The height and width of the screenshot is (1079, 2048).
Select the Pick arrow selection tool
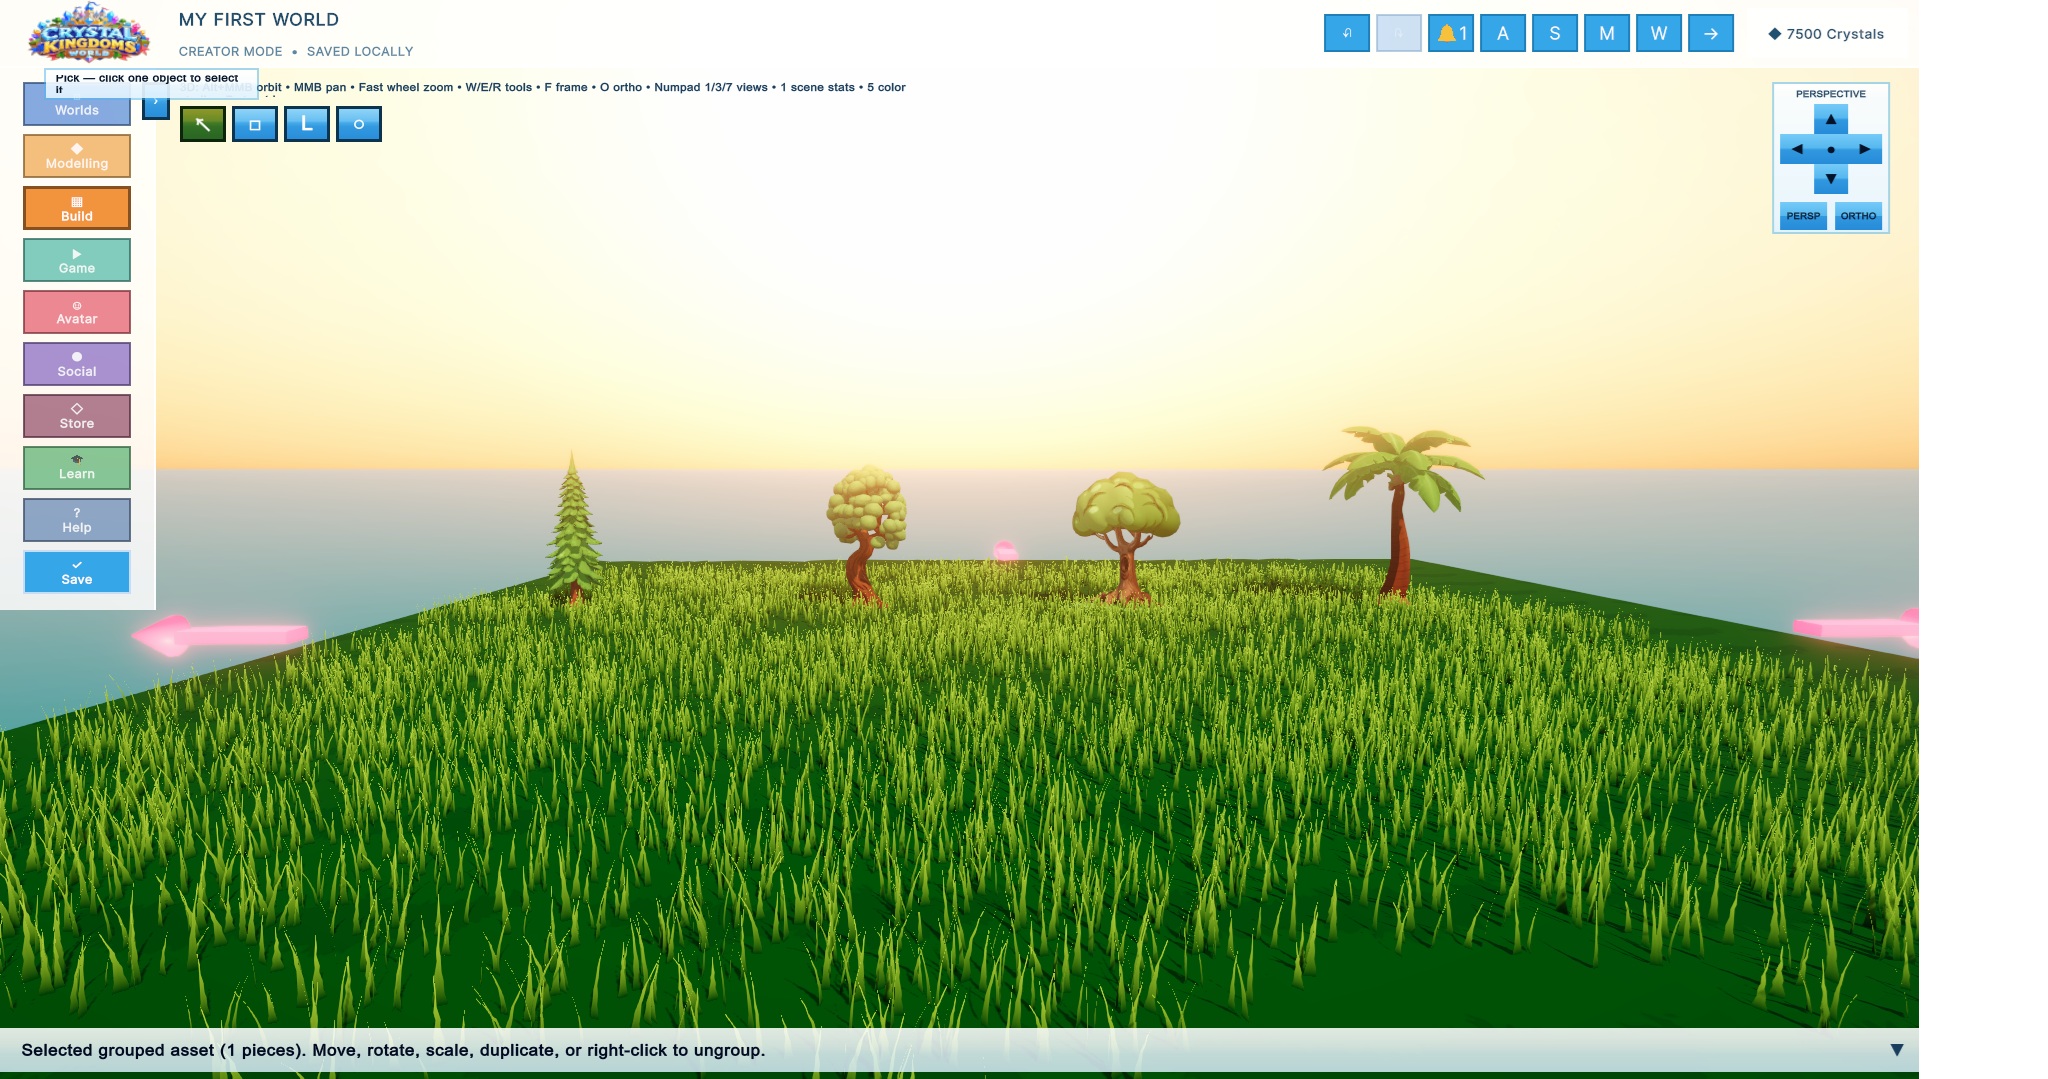tap(203, 124)
